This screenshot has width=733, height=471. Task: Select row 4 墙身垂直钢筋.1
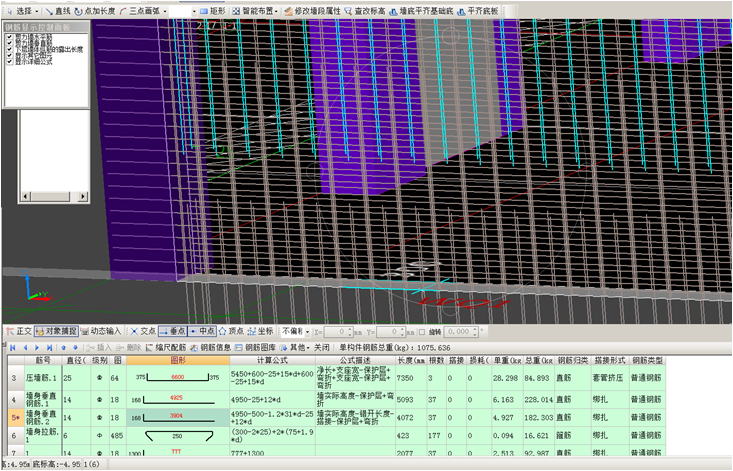pos(16,400)
